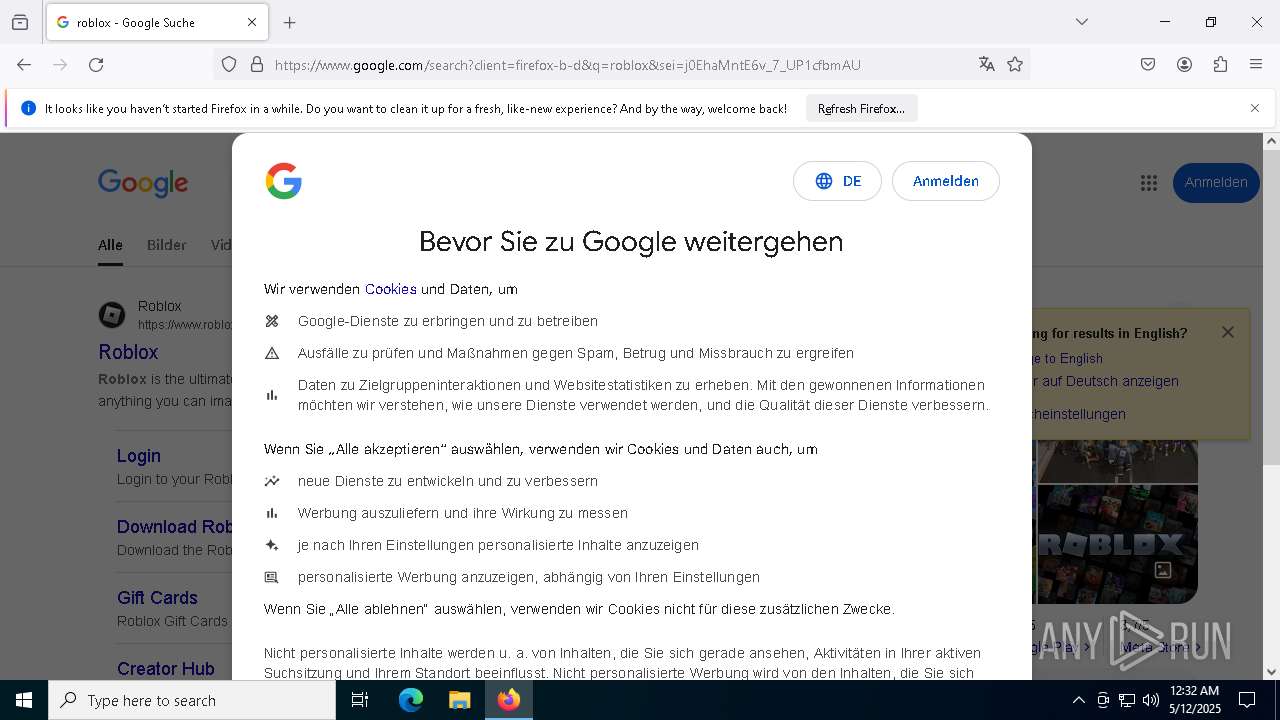Click the blue Anmelden button at page top right
This screenshot has height=720, width=1280.
[1216, 183]
